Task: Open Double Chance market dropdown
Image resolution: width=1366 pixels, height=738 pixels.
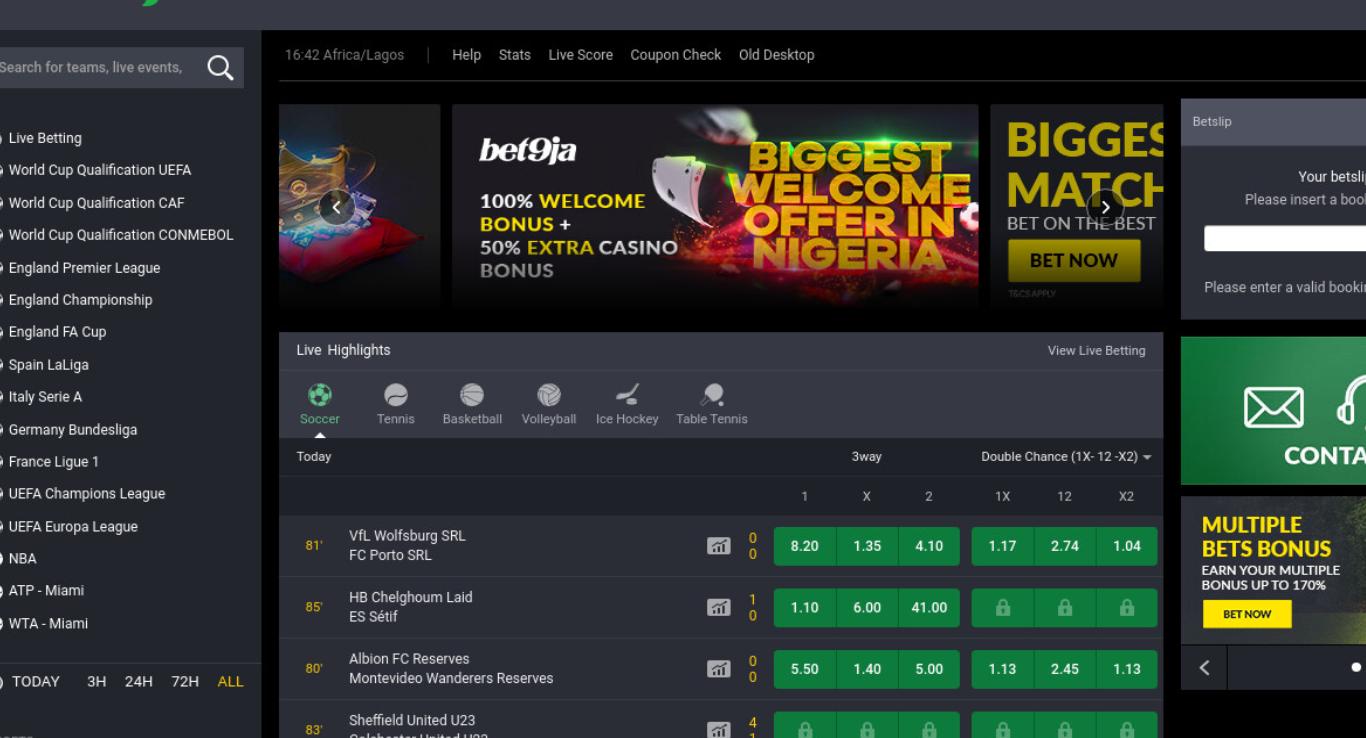Action: click(x=1066, y=456)
